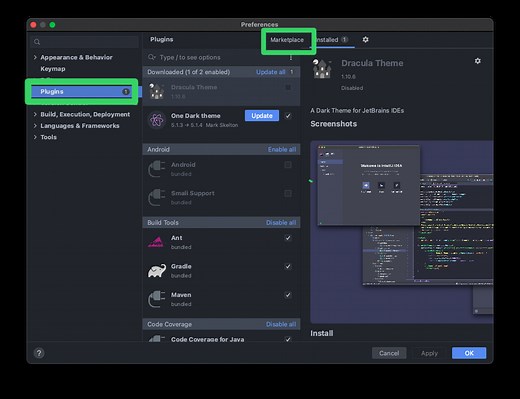This screenshot has width=520, height=399.
Task: Focus the plugin search field
Action: (x=217, y=57)
